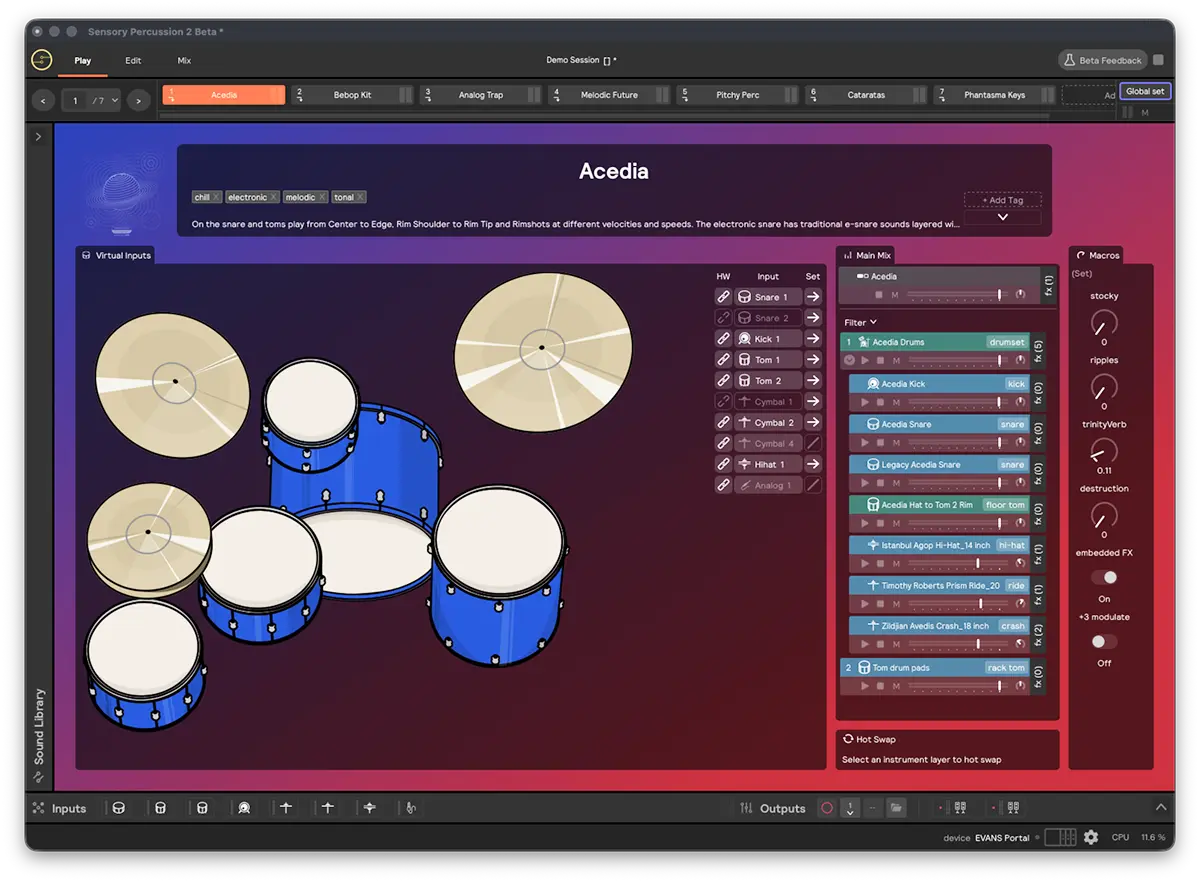The height and width of the screenshot is (882, 1200).
Task: Select a cymbal icon from the Inputs toolbar
Action: (x=287, y=807)
